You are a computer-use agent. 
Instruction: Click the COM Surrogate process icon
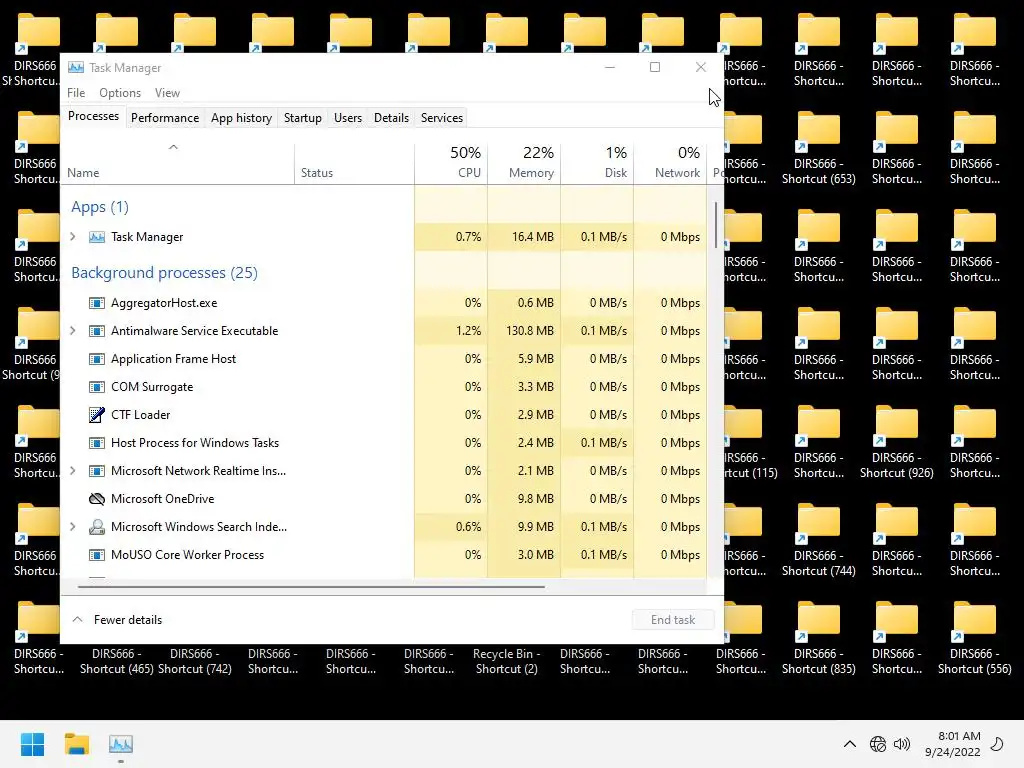(97, 387)
